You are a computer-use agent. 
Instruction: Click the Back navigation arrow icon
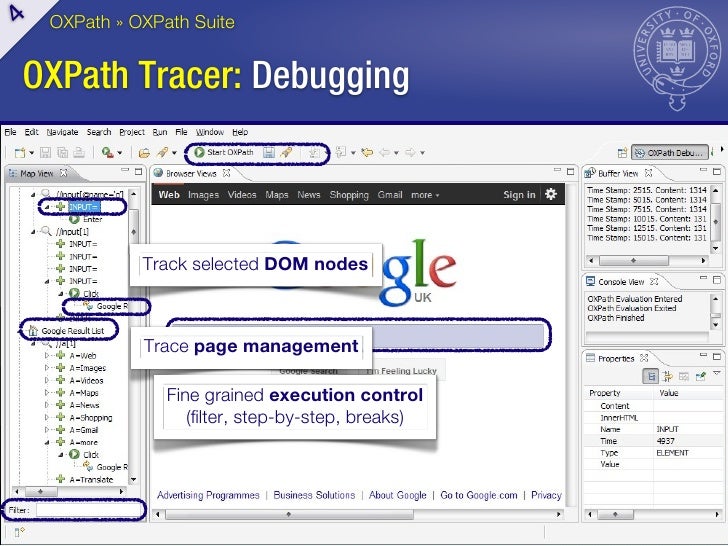[x=384, y=152]
